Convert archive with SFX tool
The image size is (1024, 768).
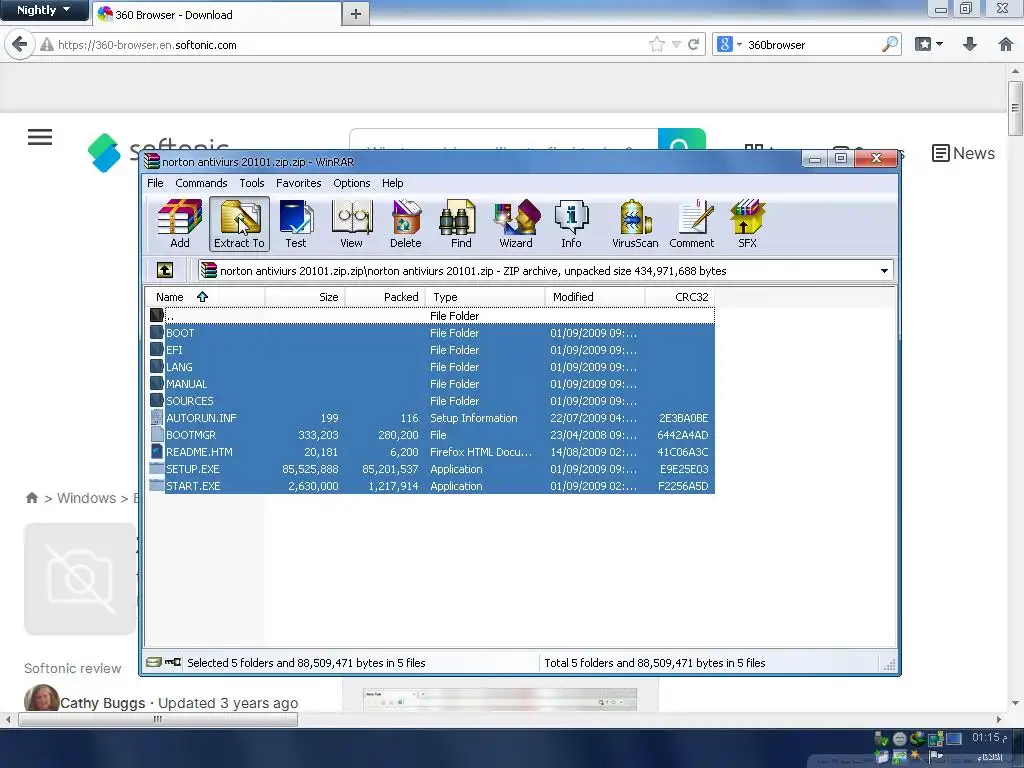click(x=747, y=224)
